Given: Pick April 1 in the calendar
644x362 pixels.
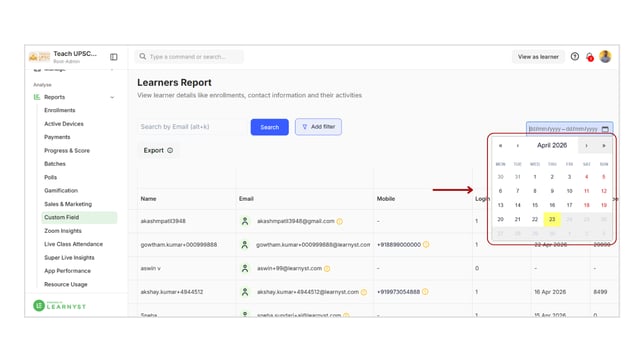Looking at the screenshot, I should 535,177.
